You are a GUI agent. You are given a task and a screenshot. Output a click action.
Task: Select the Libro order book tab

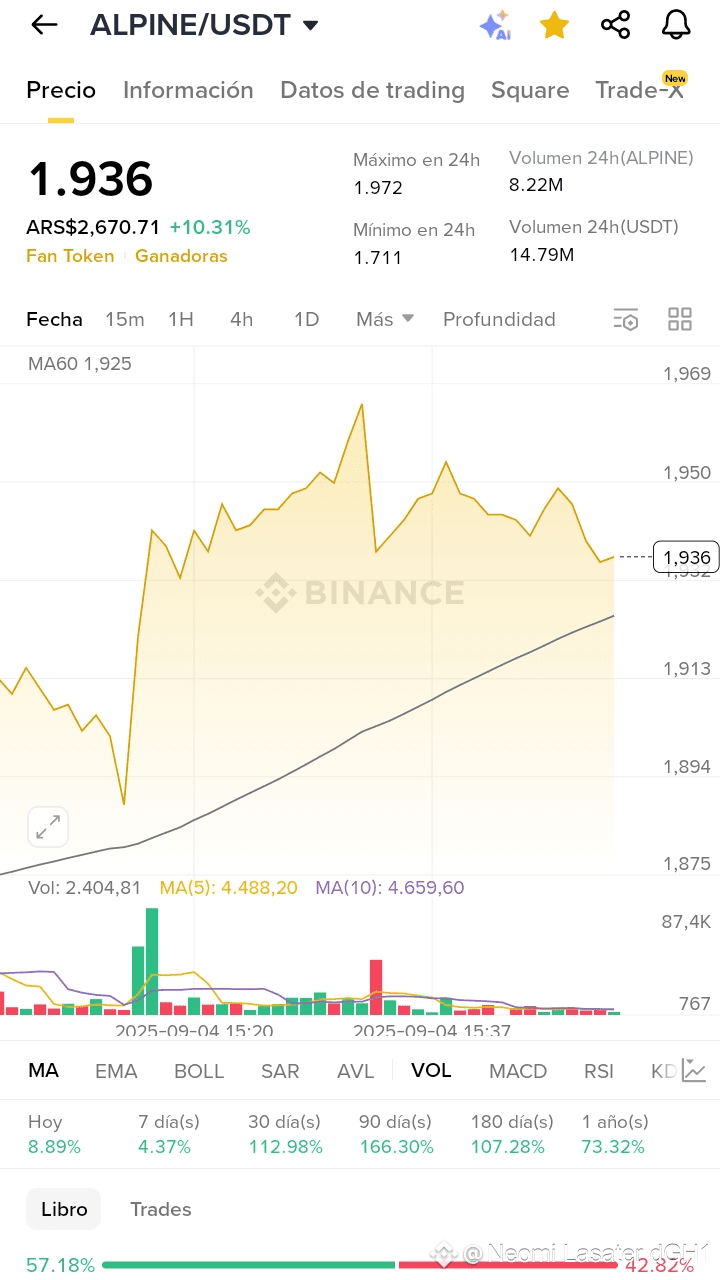64,1209
